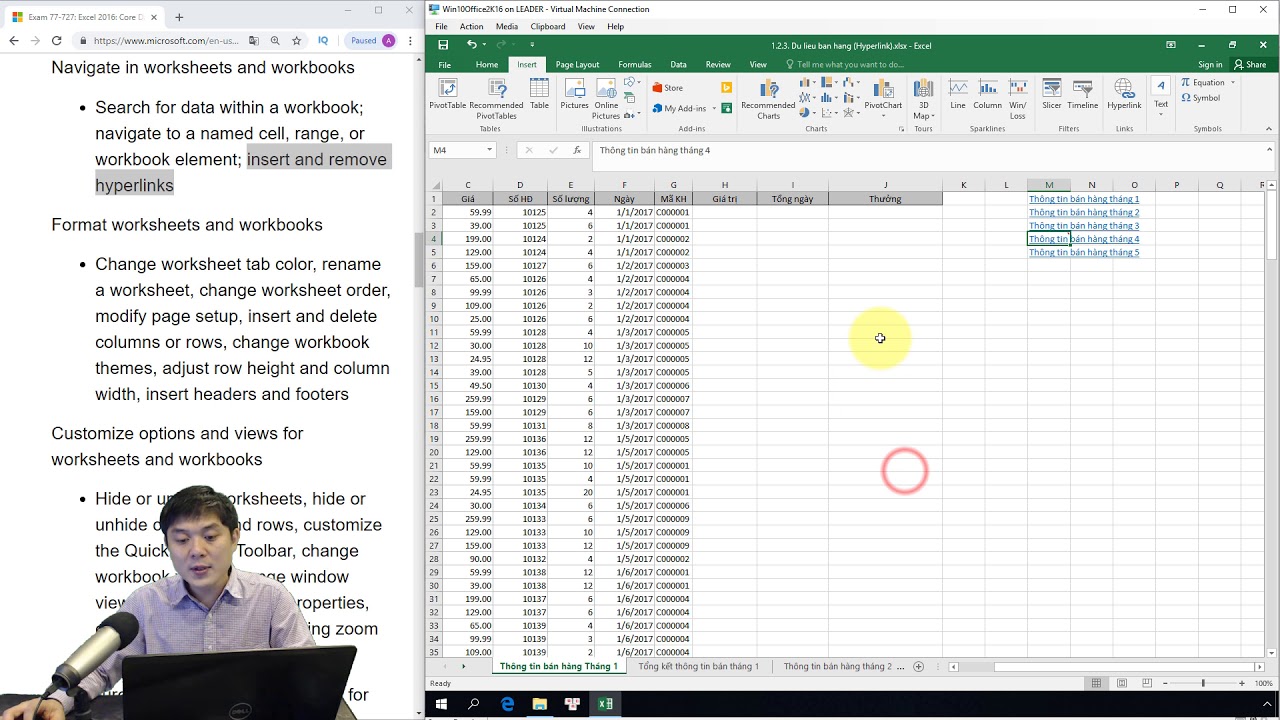Click the Hyperlink button in Links group
Viewport: 1280px width, 720px height.
click(x=1124, y=94)
